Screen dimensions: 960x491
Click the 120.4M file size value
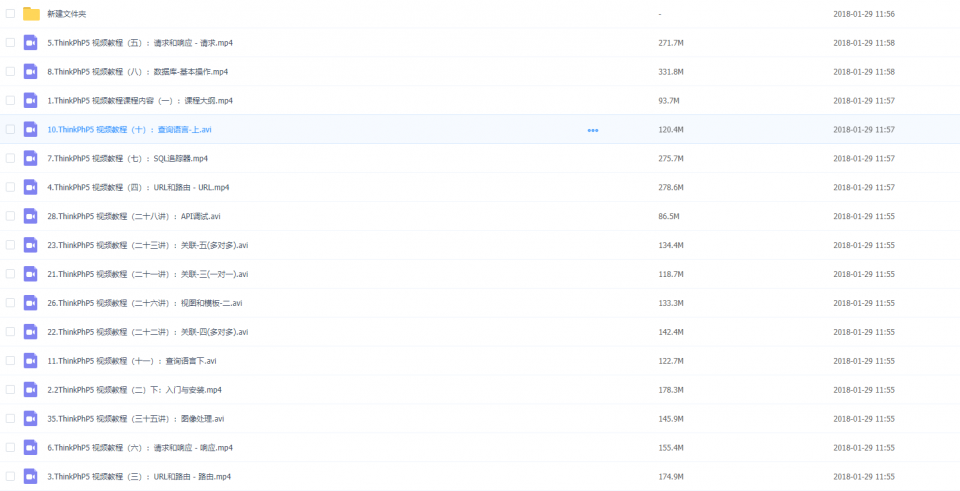[671, 130]
